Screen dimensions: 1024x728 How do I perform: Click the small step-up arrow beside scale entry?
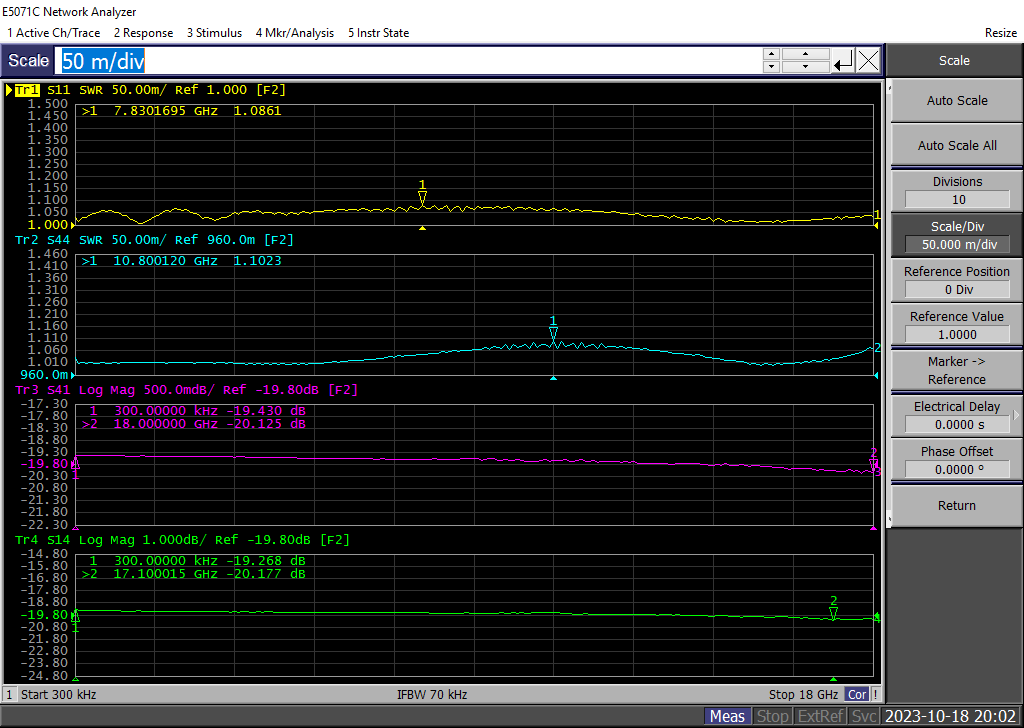(771, 54)
